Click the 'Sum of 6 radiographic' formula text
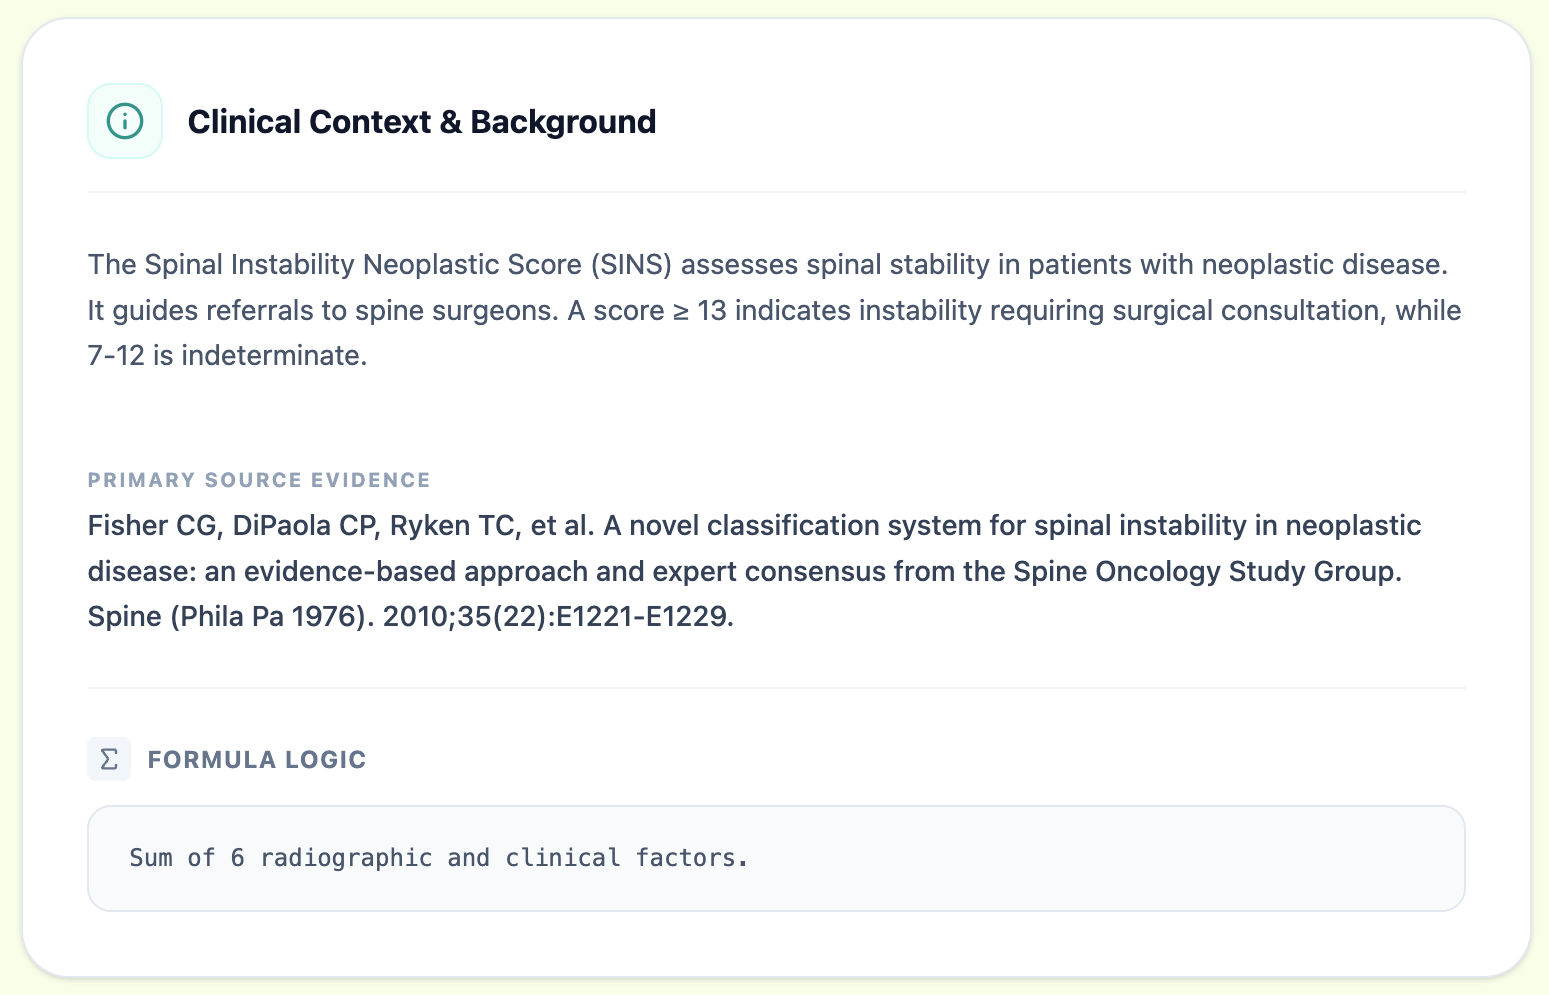1549x995 pixels. tap(280, 858)
